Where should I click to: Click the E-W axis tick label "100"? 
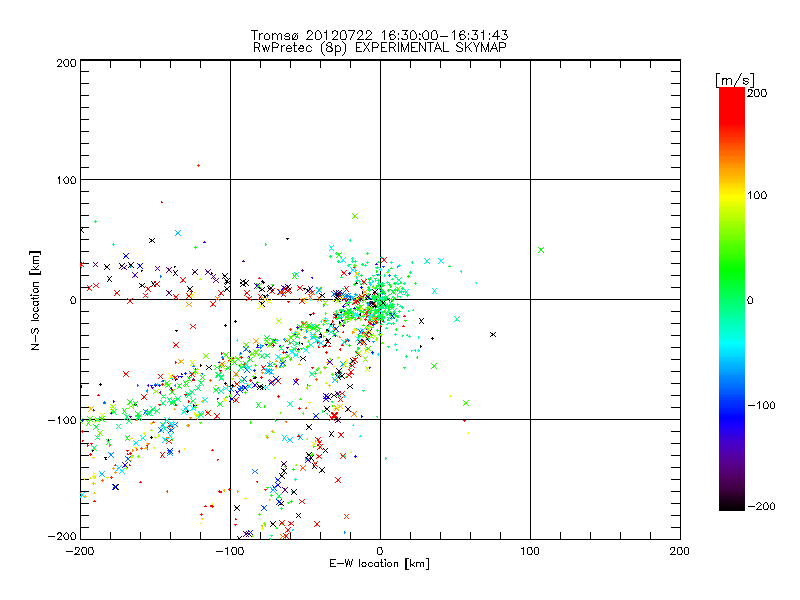[x=530, y=551]
